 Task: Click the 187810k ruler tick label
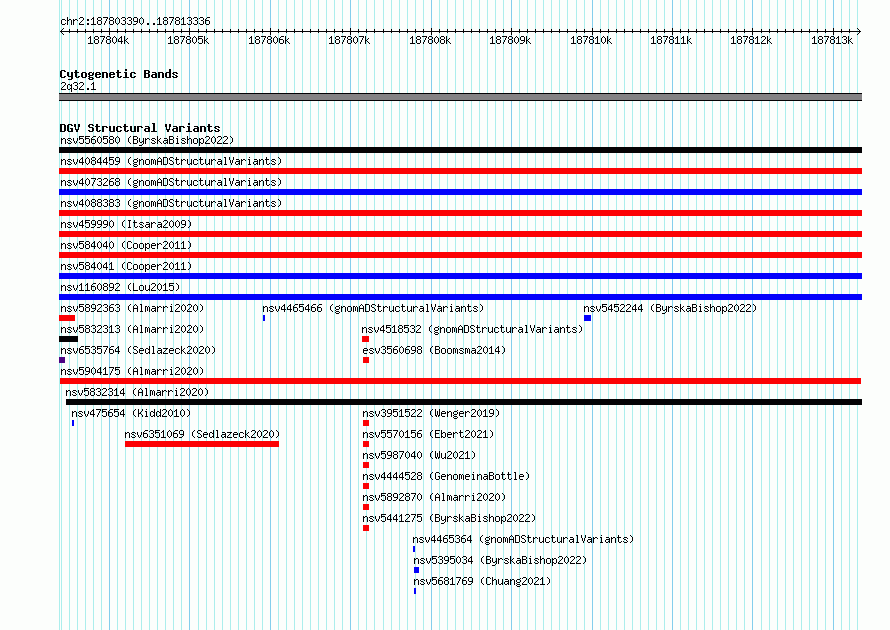pos(591,40)
